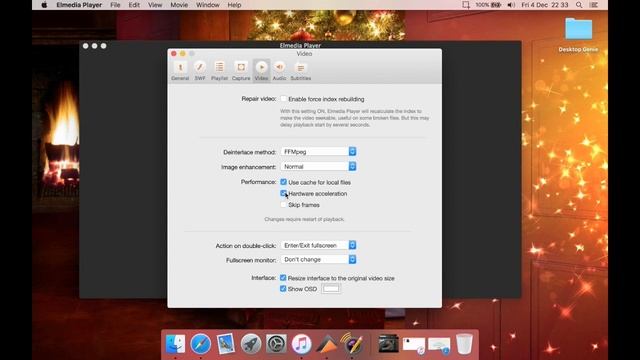
Task: Switch to Playlist preferences
Action: (219, 71)
